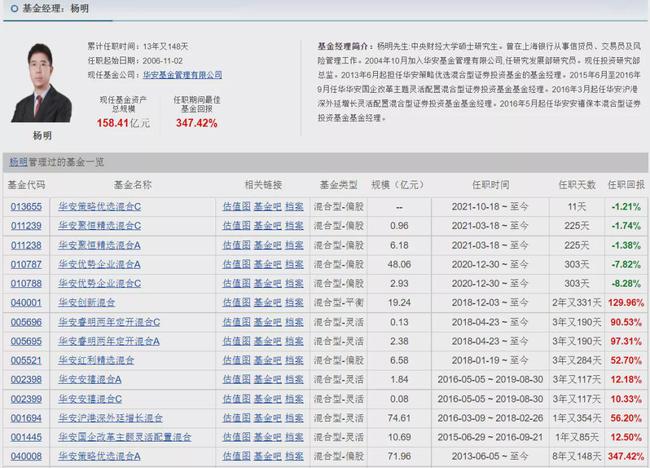Open 档案 for fund 005521

tap(294, 361)
